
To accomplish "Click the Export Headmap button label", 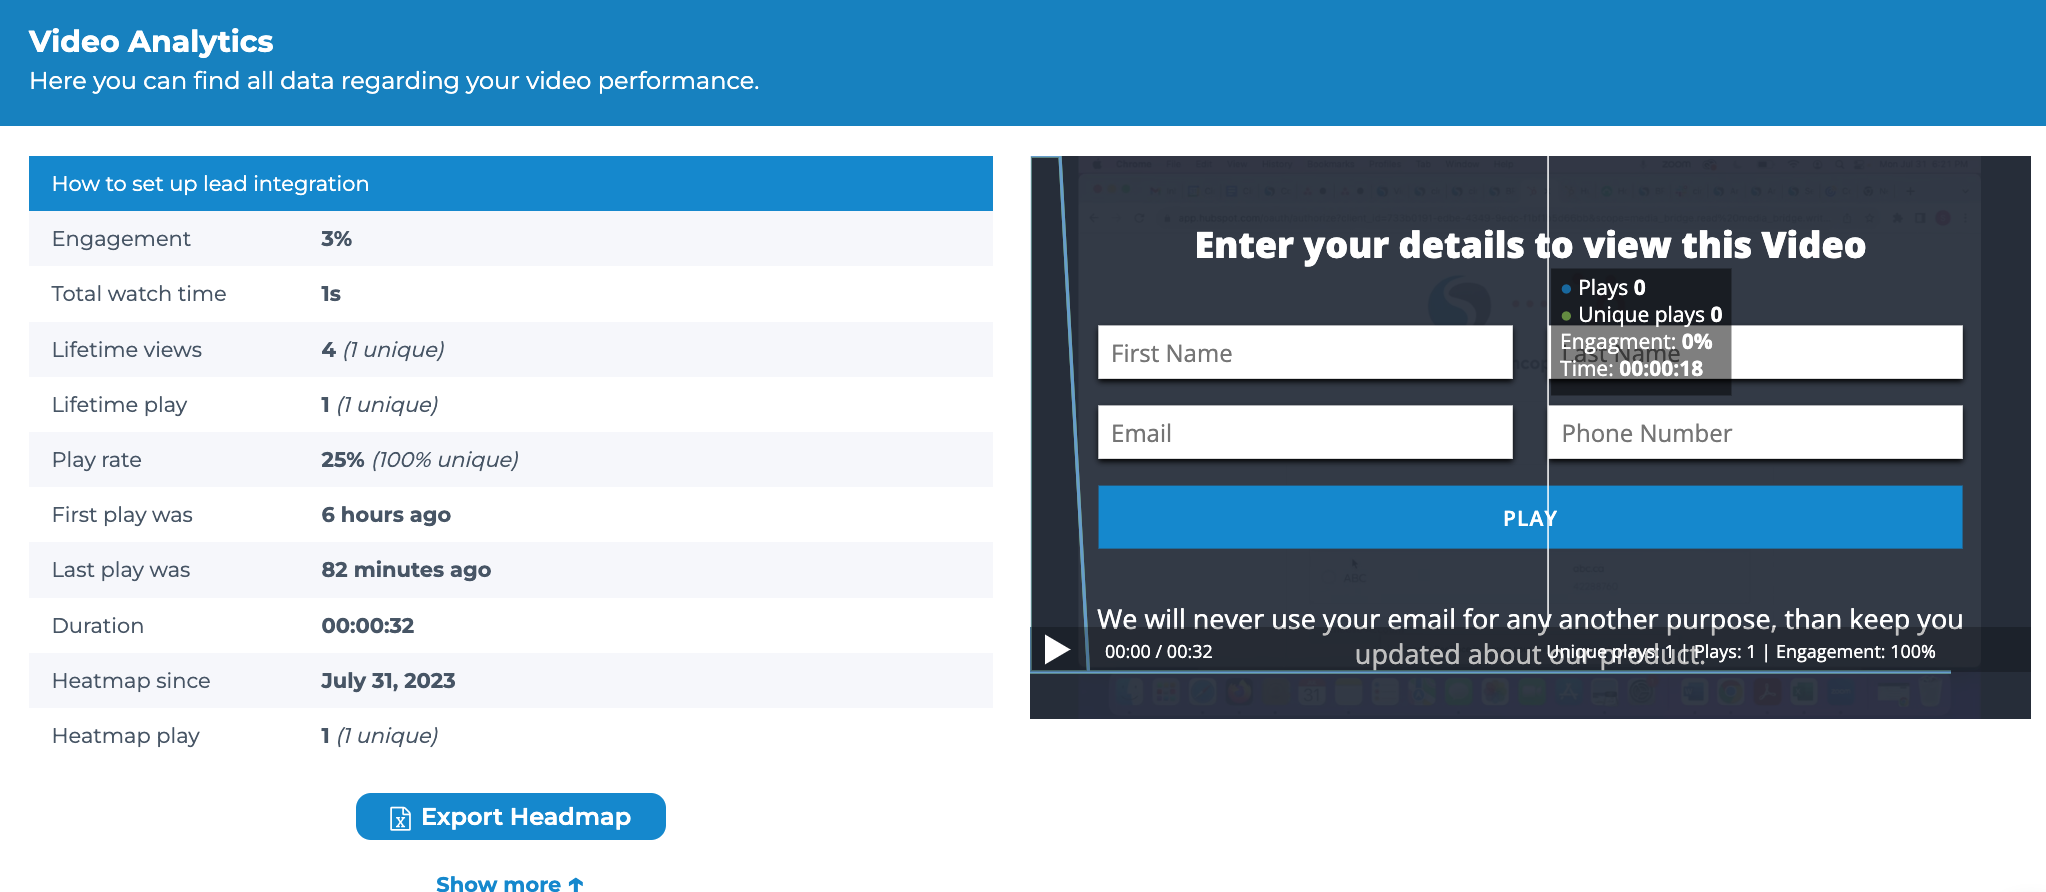I will click(526, 817).
